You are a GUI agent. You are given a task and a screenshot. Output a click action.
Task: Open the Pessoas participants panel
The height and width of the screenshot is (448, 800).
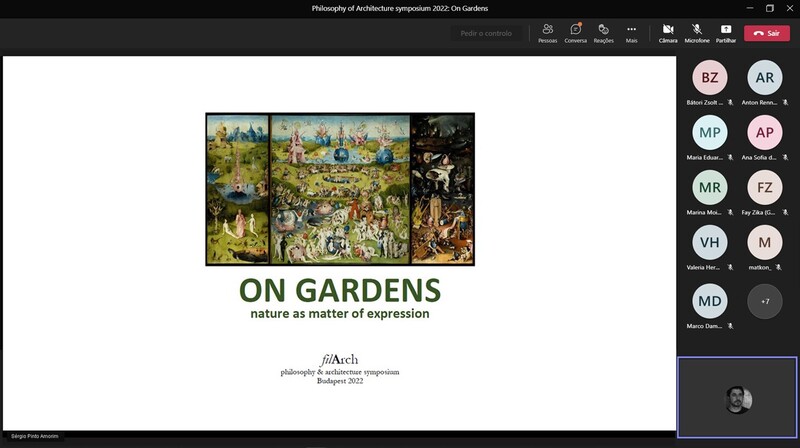point(547,33)
